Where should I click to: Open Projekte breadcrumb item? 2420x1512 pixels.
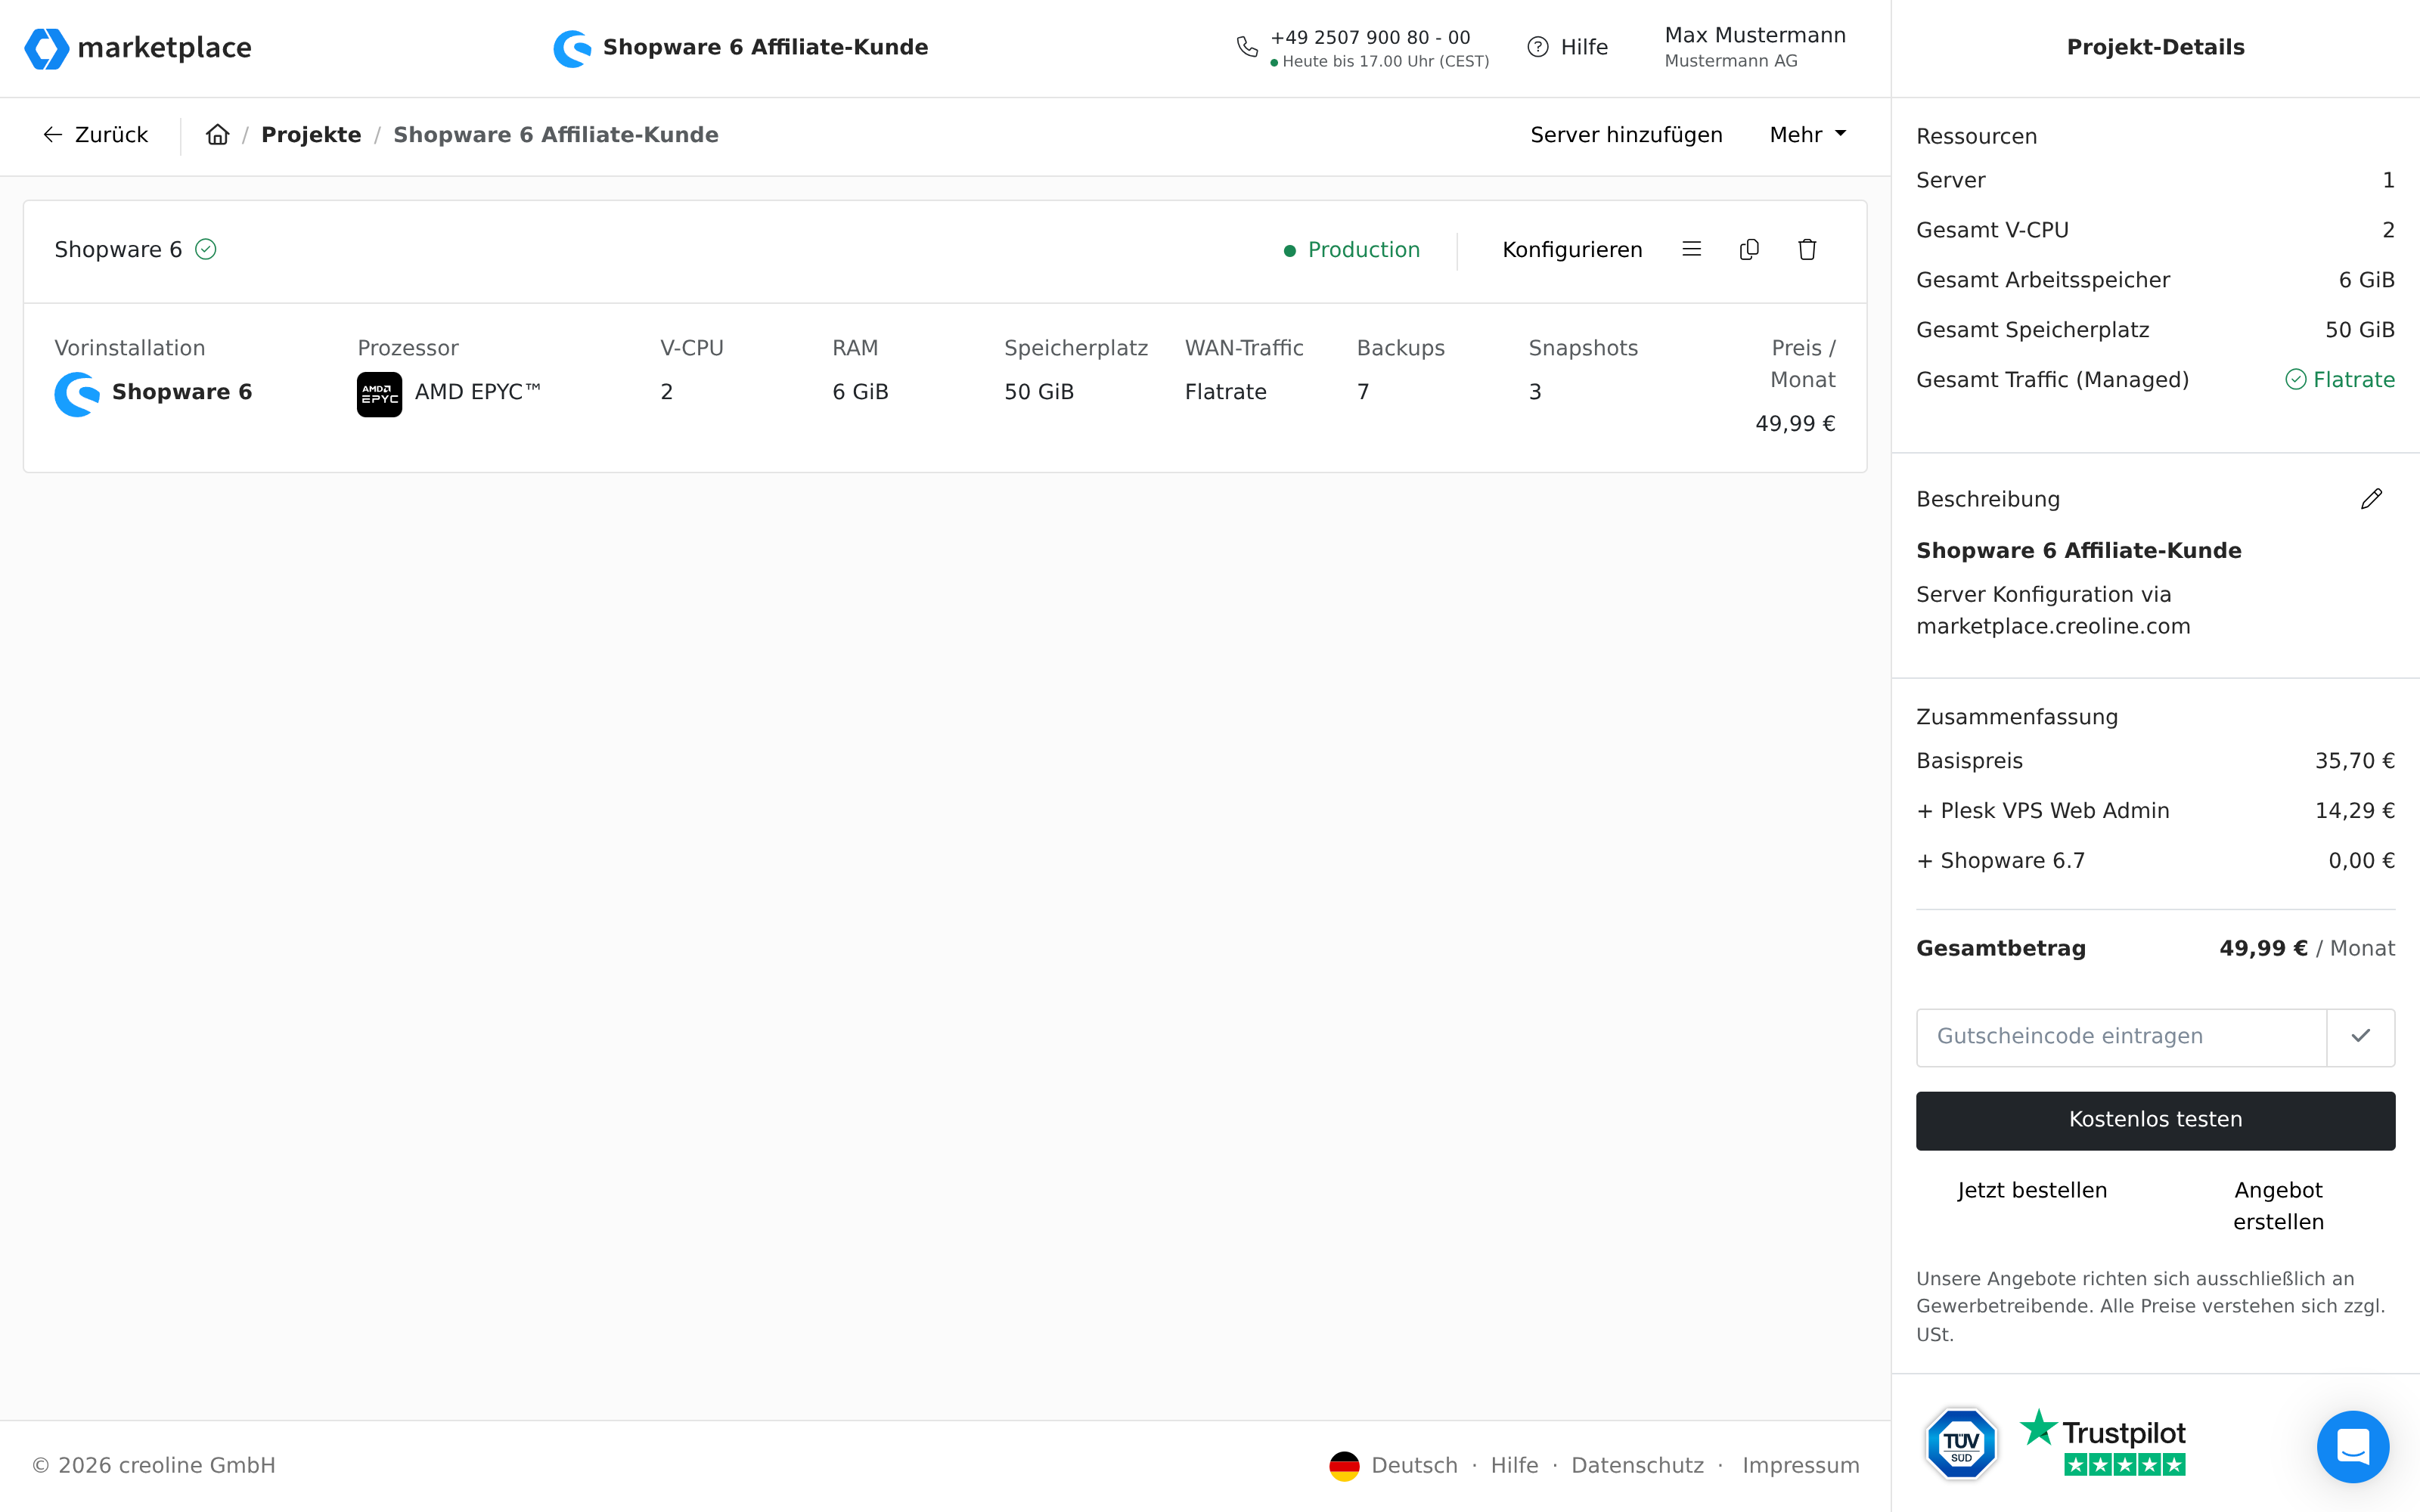311,135
